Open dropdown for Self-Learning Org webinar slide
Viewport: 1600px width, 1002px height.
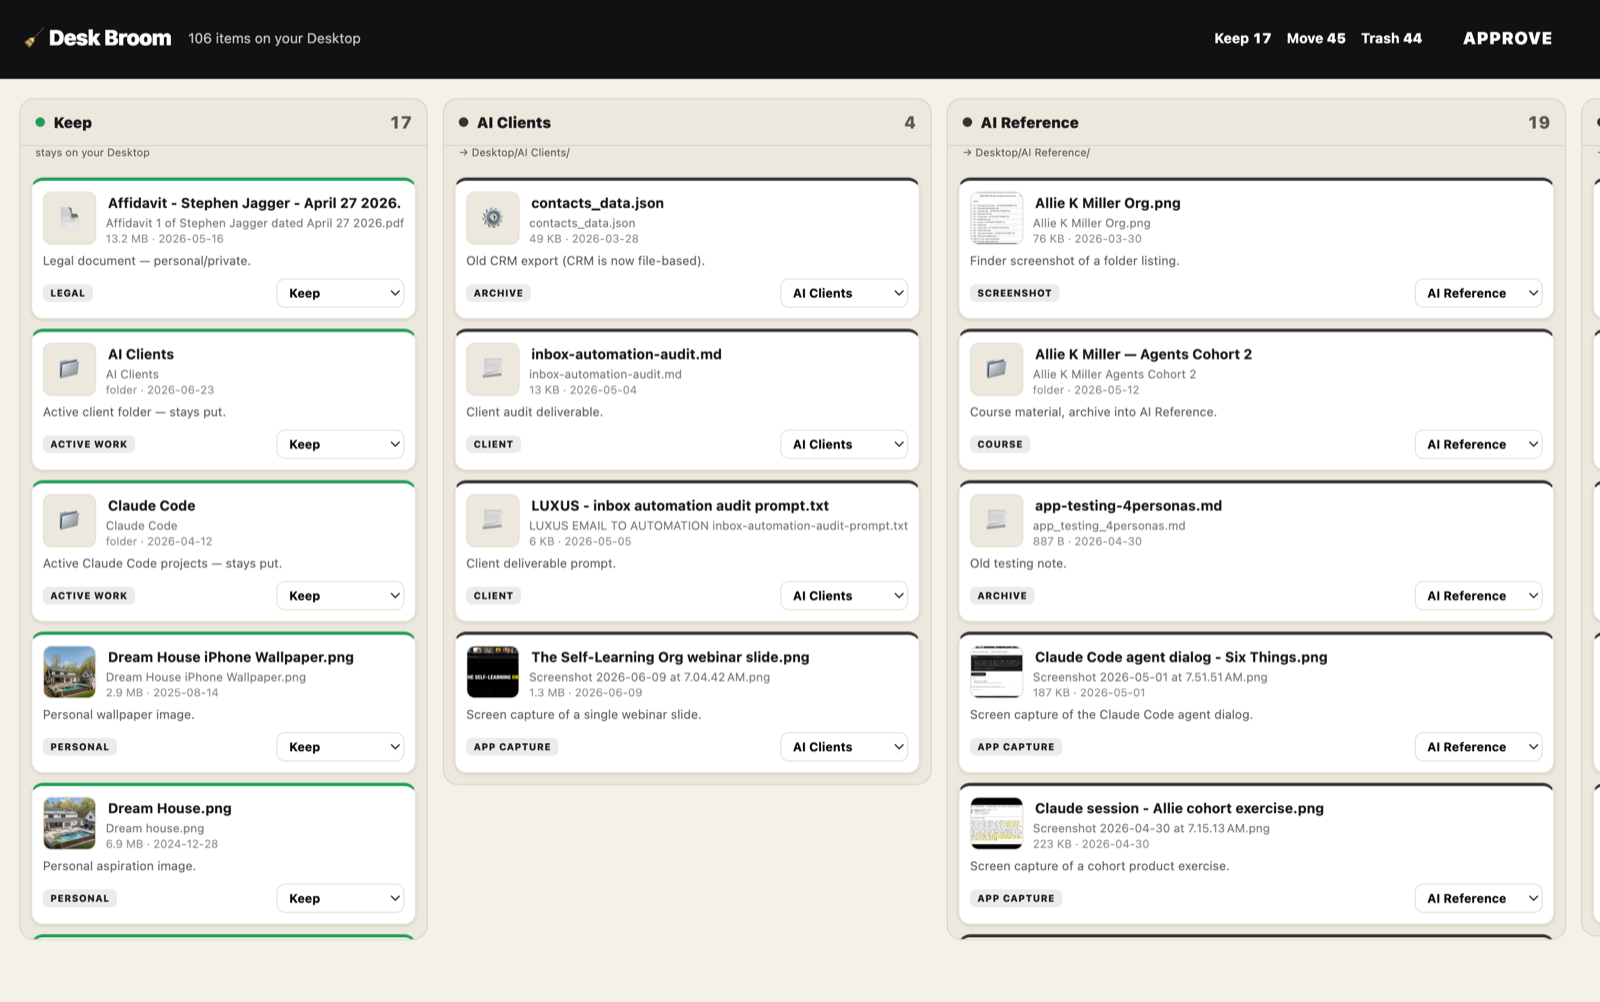[843, 747]
